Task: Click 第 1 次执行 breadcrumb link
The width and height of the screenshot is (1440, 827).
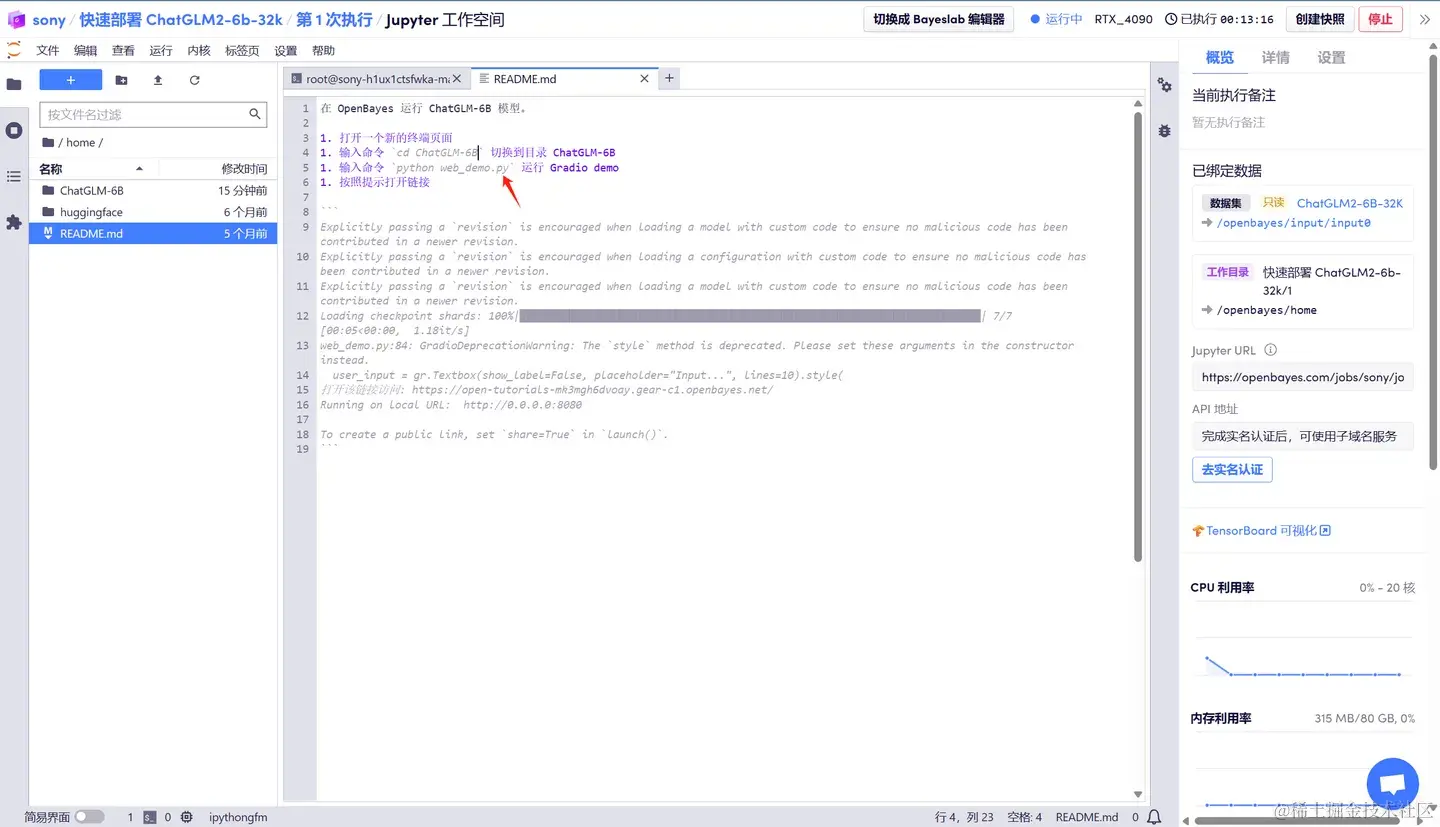Action: (334, 20)
